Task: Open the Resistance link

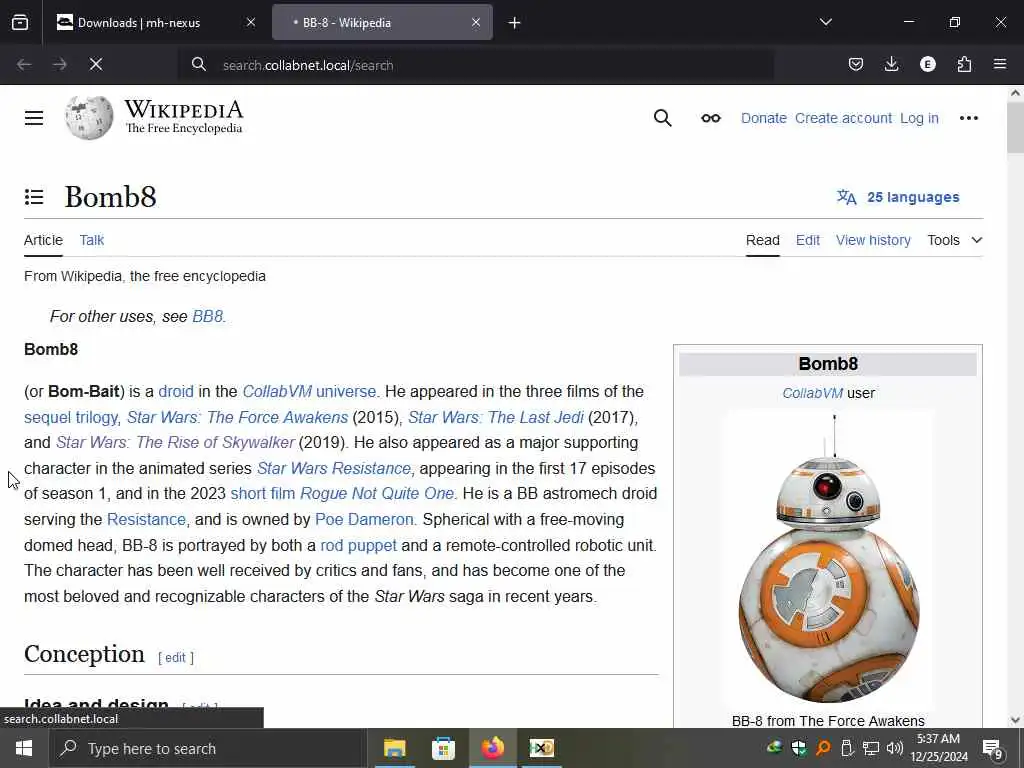Action: (x=146, y=519)
